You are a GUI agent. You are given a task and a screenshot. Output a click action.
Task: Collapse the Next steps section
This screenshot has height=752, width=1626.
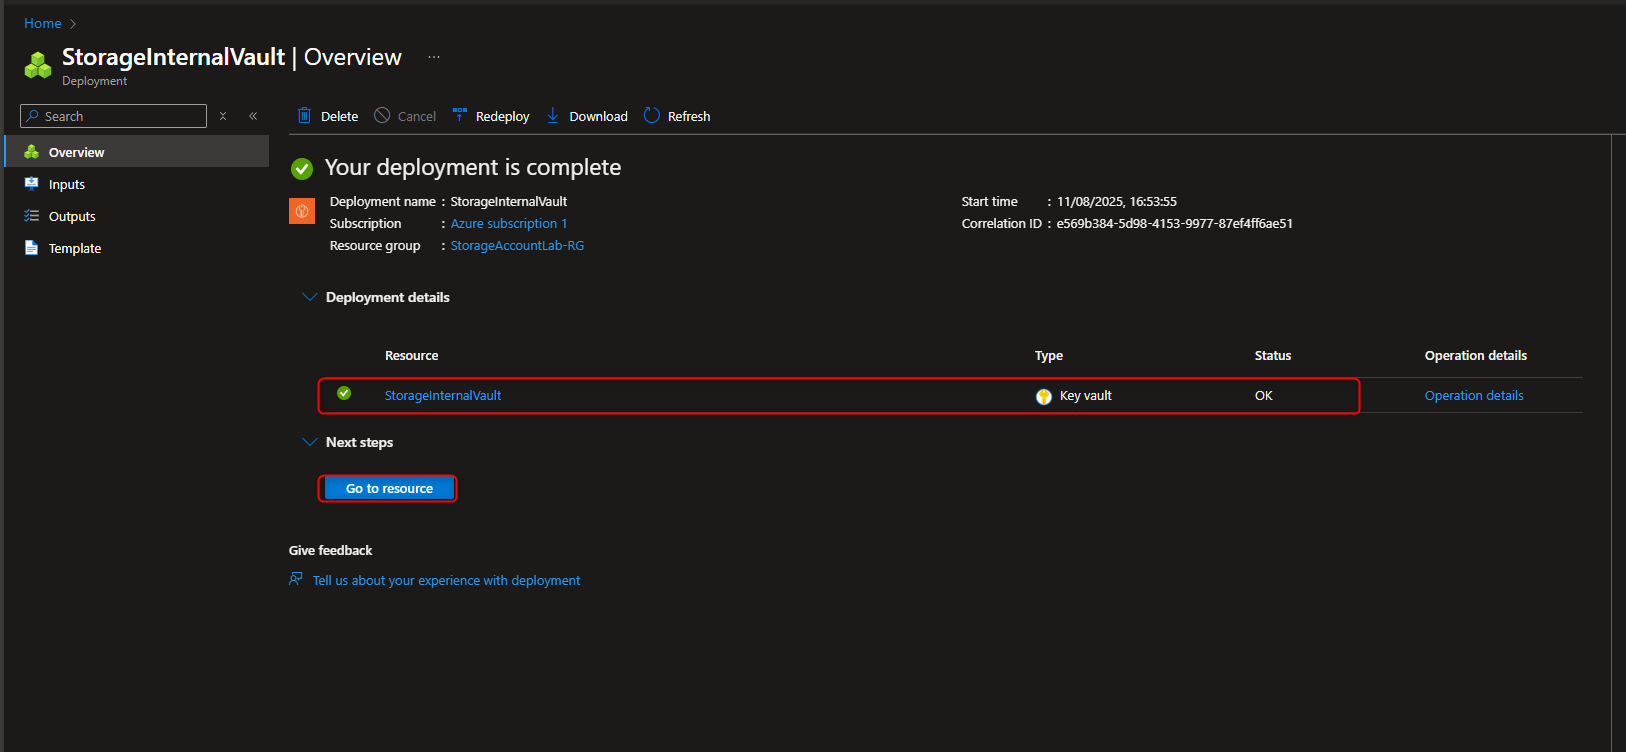pyautogui.click(x=310, y=442)
